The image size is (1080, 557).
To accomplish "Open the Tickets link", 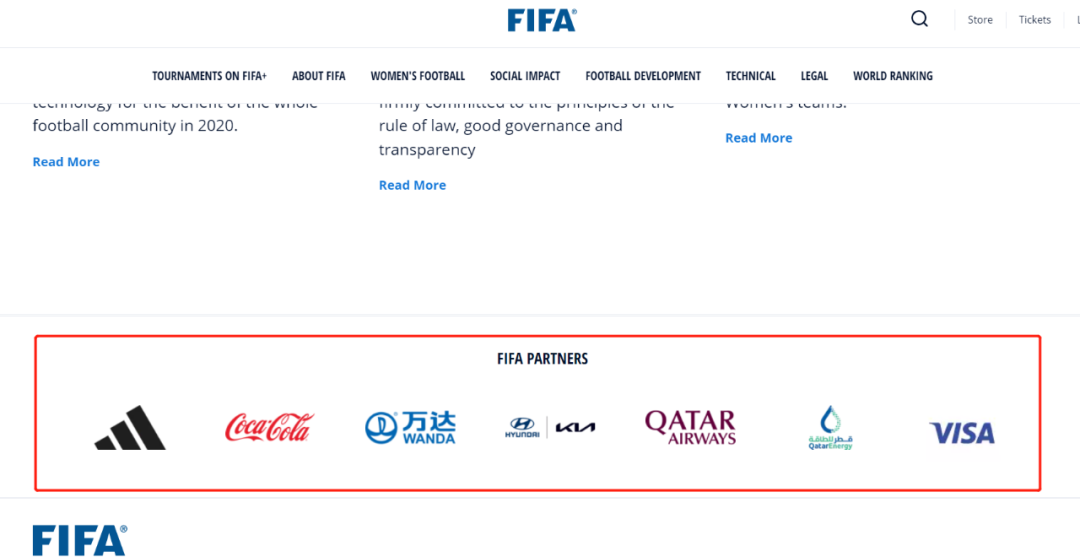I will (x=1035, y=20).
